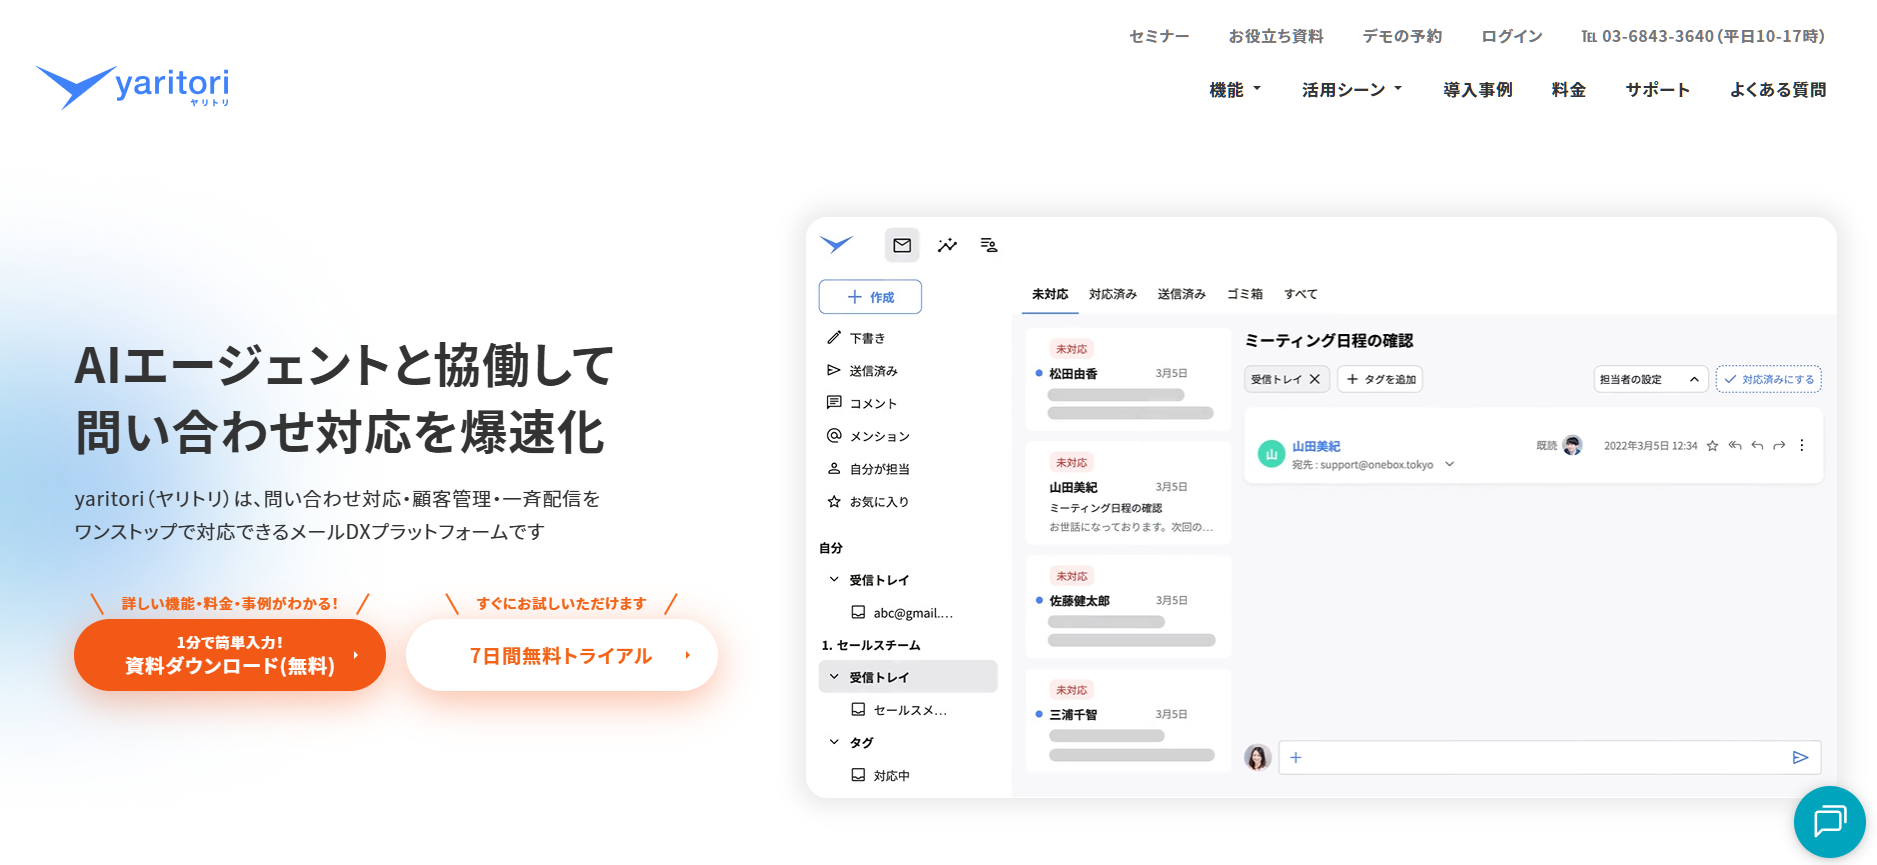Screen dimensions: 1877x865
Task: Remove the 受信トレイ tag with X
Action: click(x=1315, y=379)
